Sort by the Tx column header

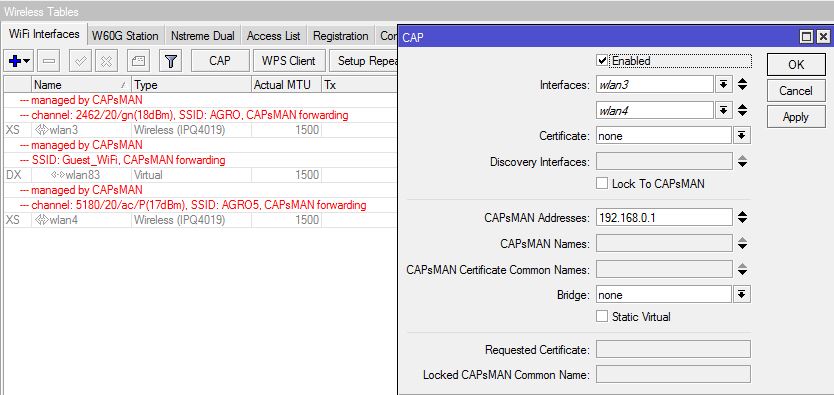(360, 85)
